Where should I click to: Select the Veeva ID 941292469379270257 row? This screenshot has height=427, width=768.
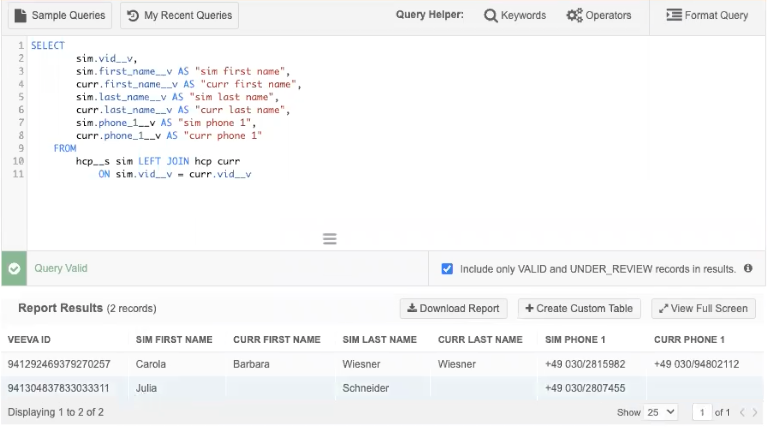tap(59, 364)
